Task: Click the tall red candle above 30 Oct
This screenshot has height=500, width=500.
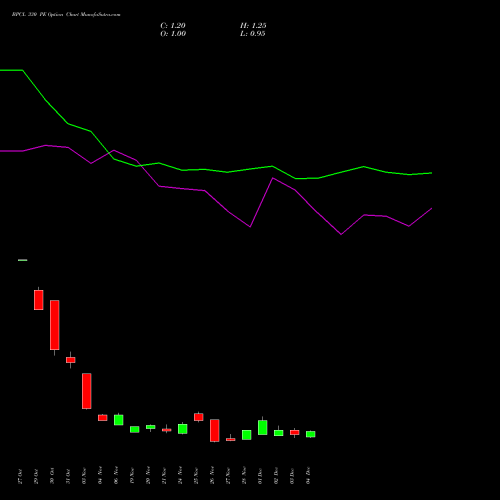Action: 55,325
